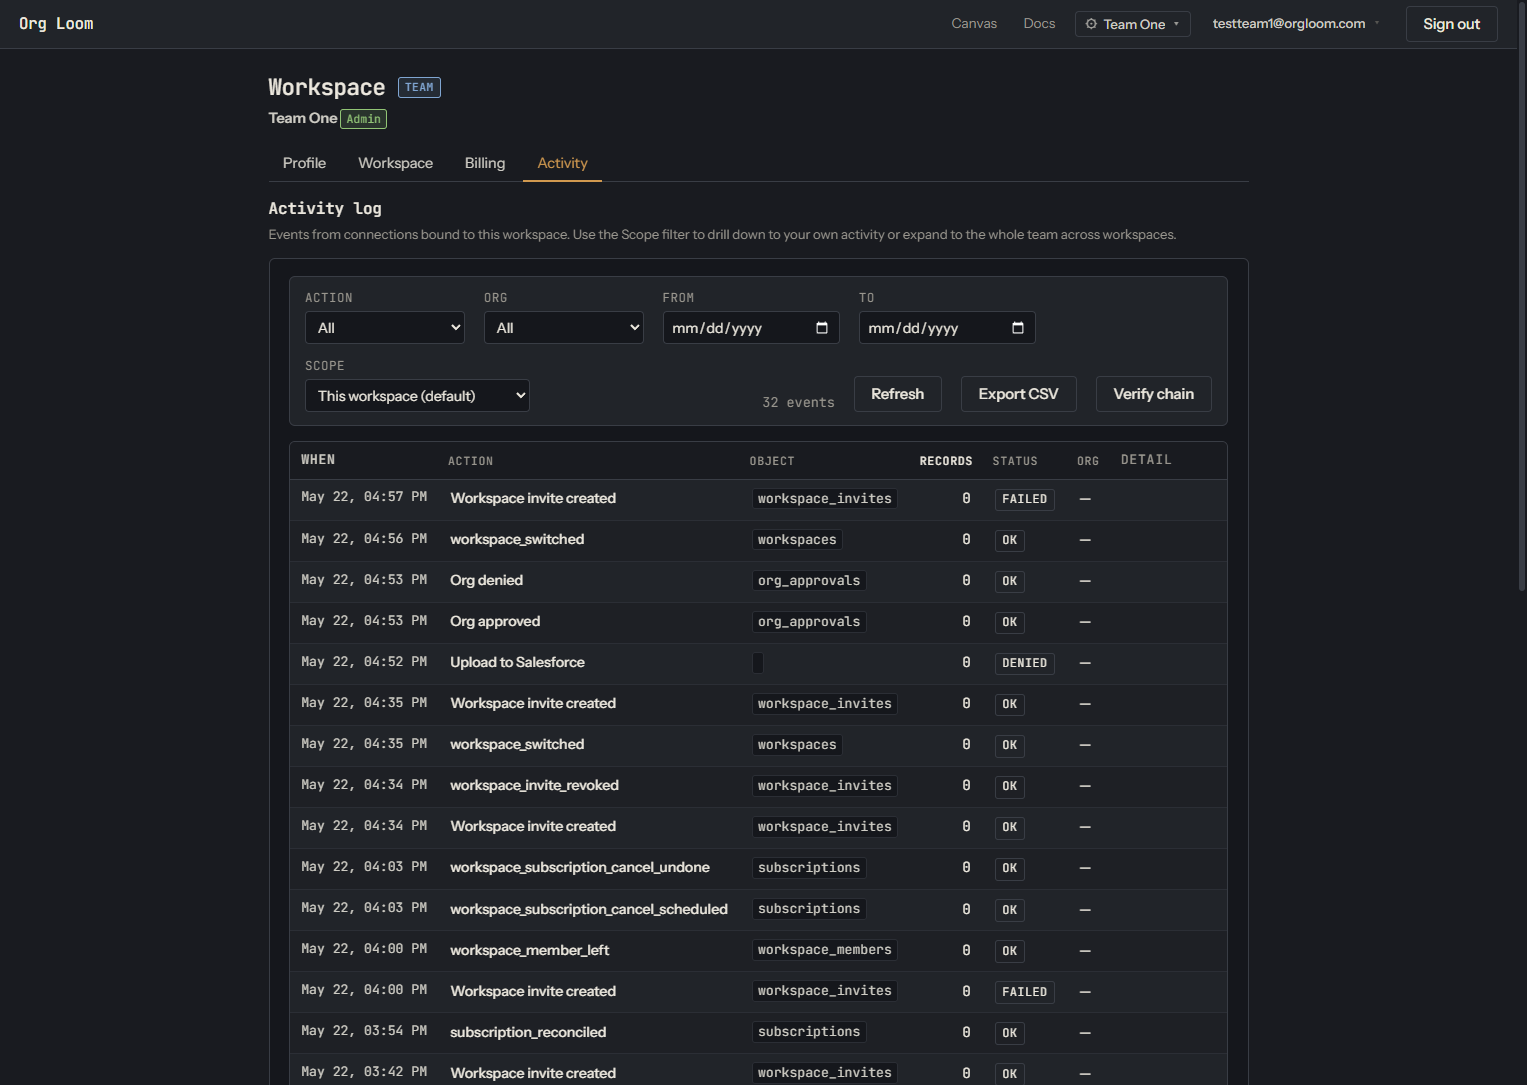
Task: Click the WHEN column header
Action: (318, 460)
